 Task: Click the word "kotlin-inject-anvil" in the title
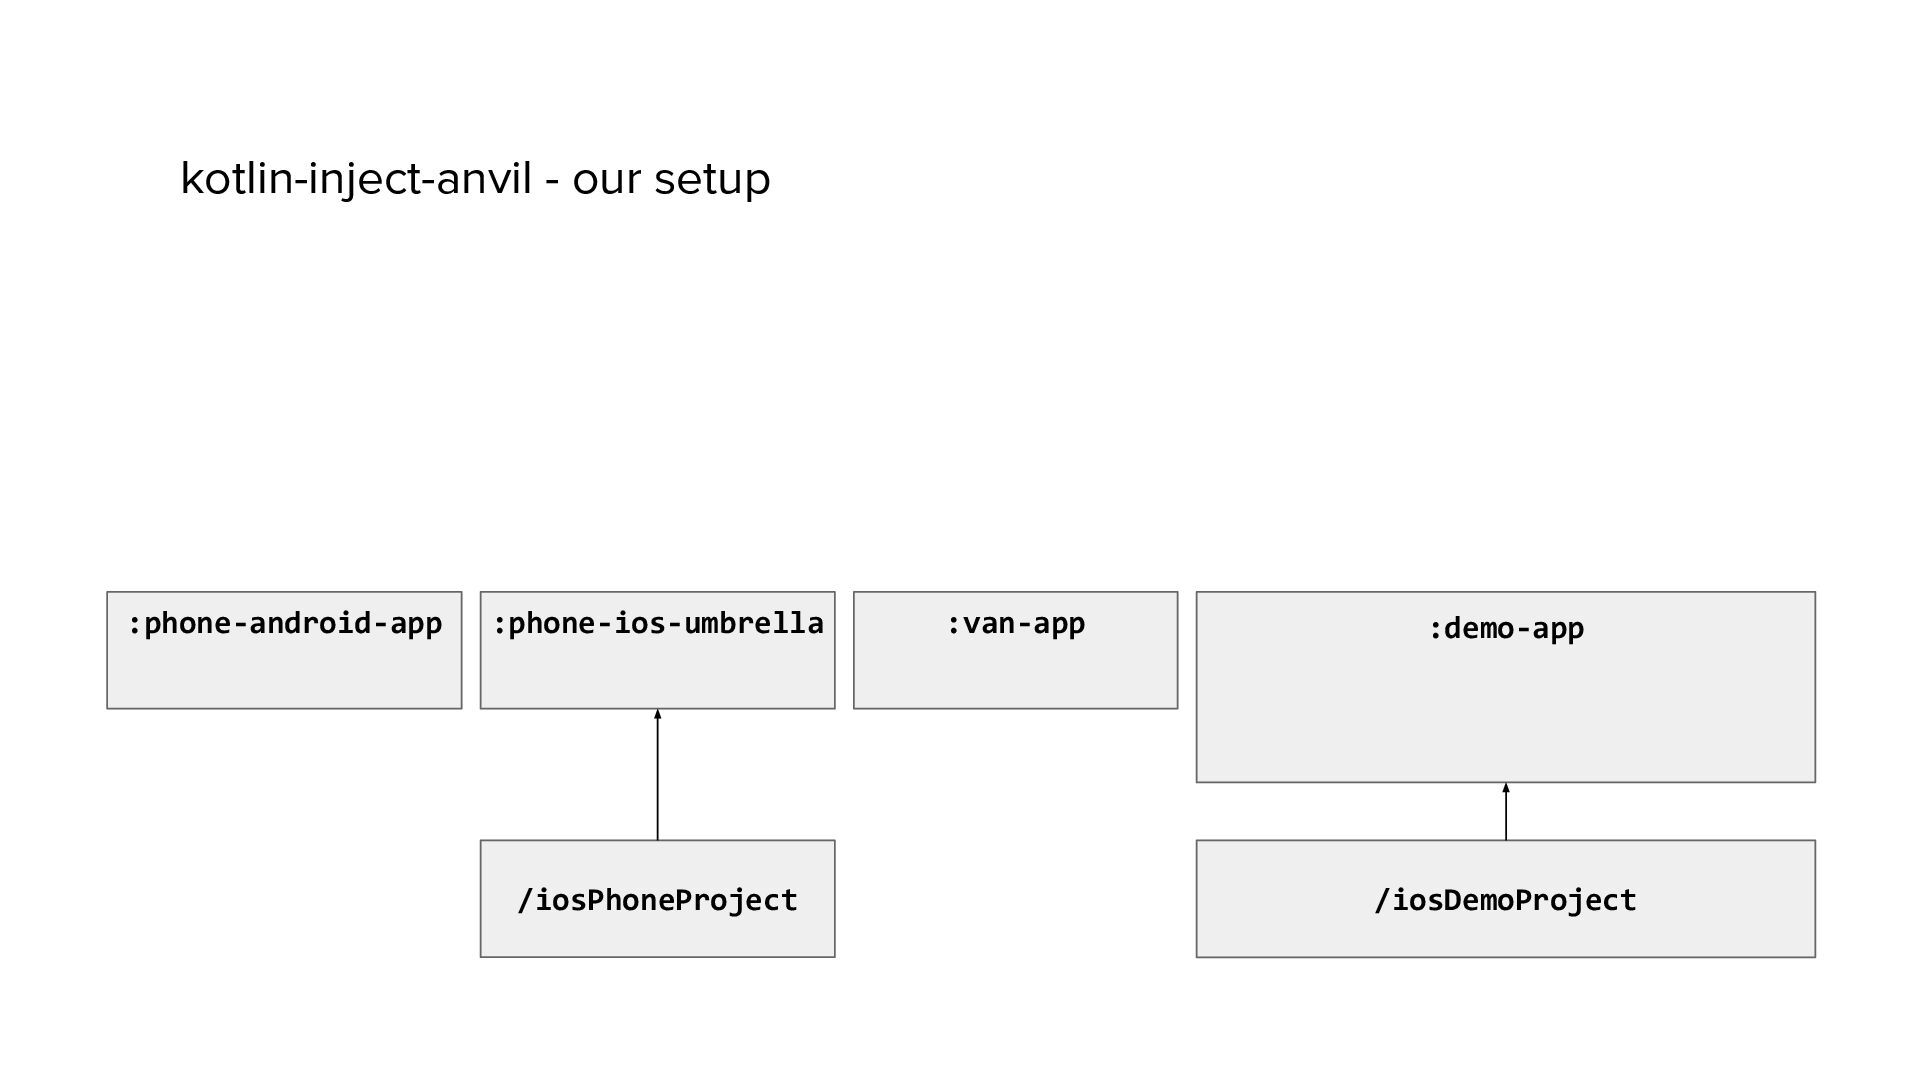tap(355, 180)
